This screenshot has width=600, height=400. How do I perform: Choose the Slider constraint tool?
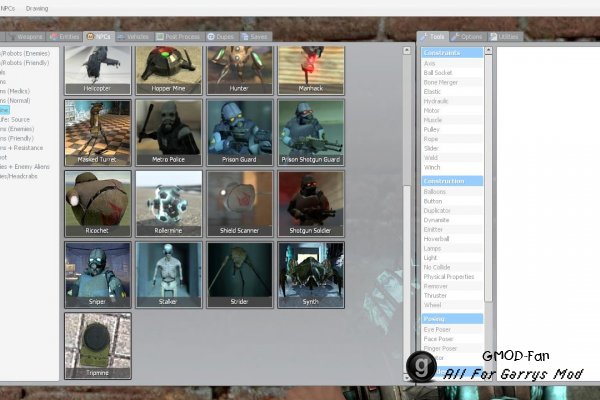452,148
